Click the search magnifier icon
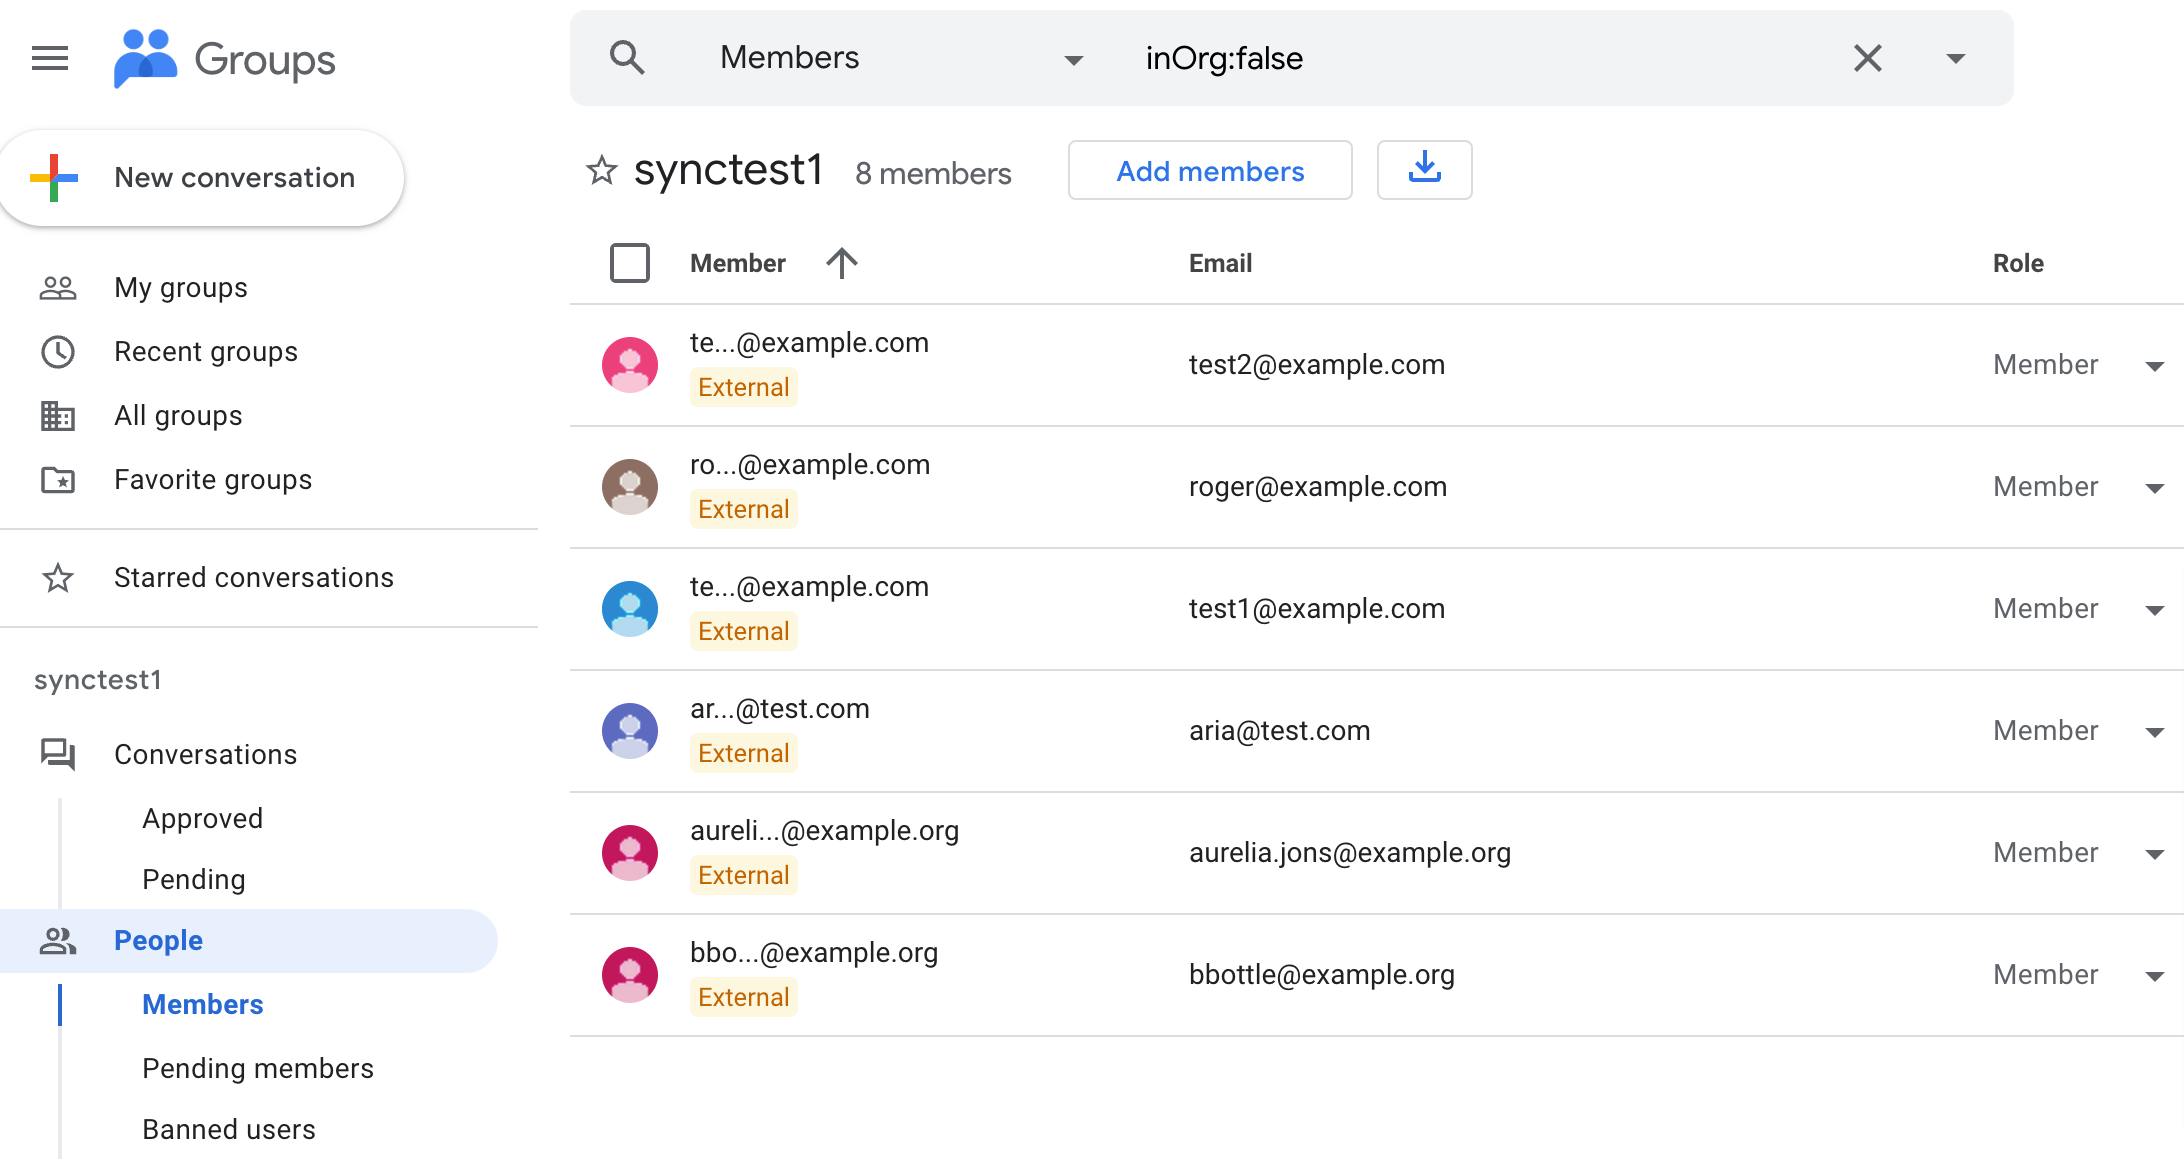This screenshot has height=1166, width=2184. coord(627,58)
